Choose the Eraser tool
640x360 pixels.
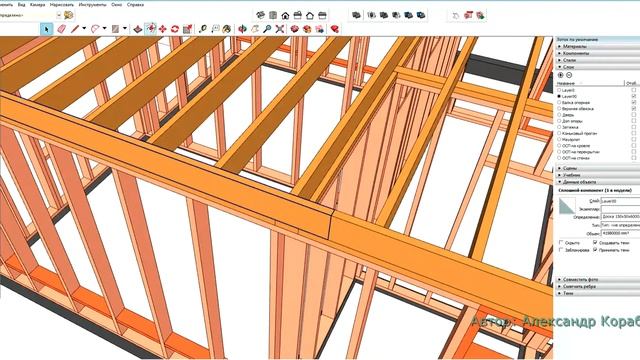pyautogui.click(x=61, y=29)
